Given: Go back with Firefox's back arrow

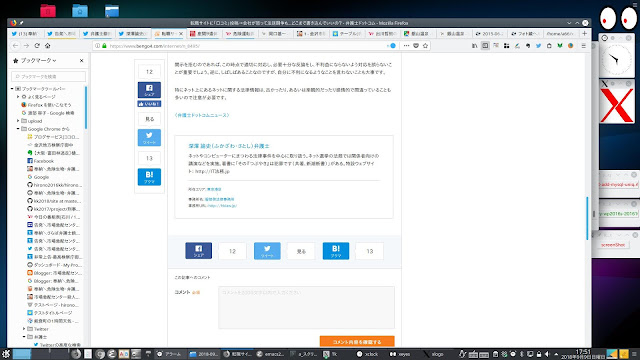Looking at the screenshot, I should [x=16, y=46].
